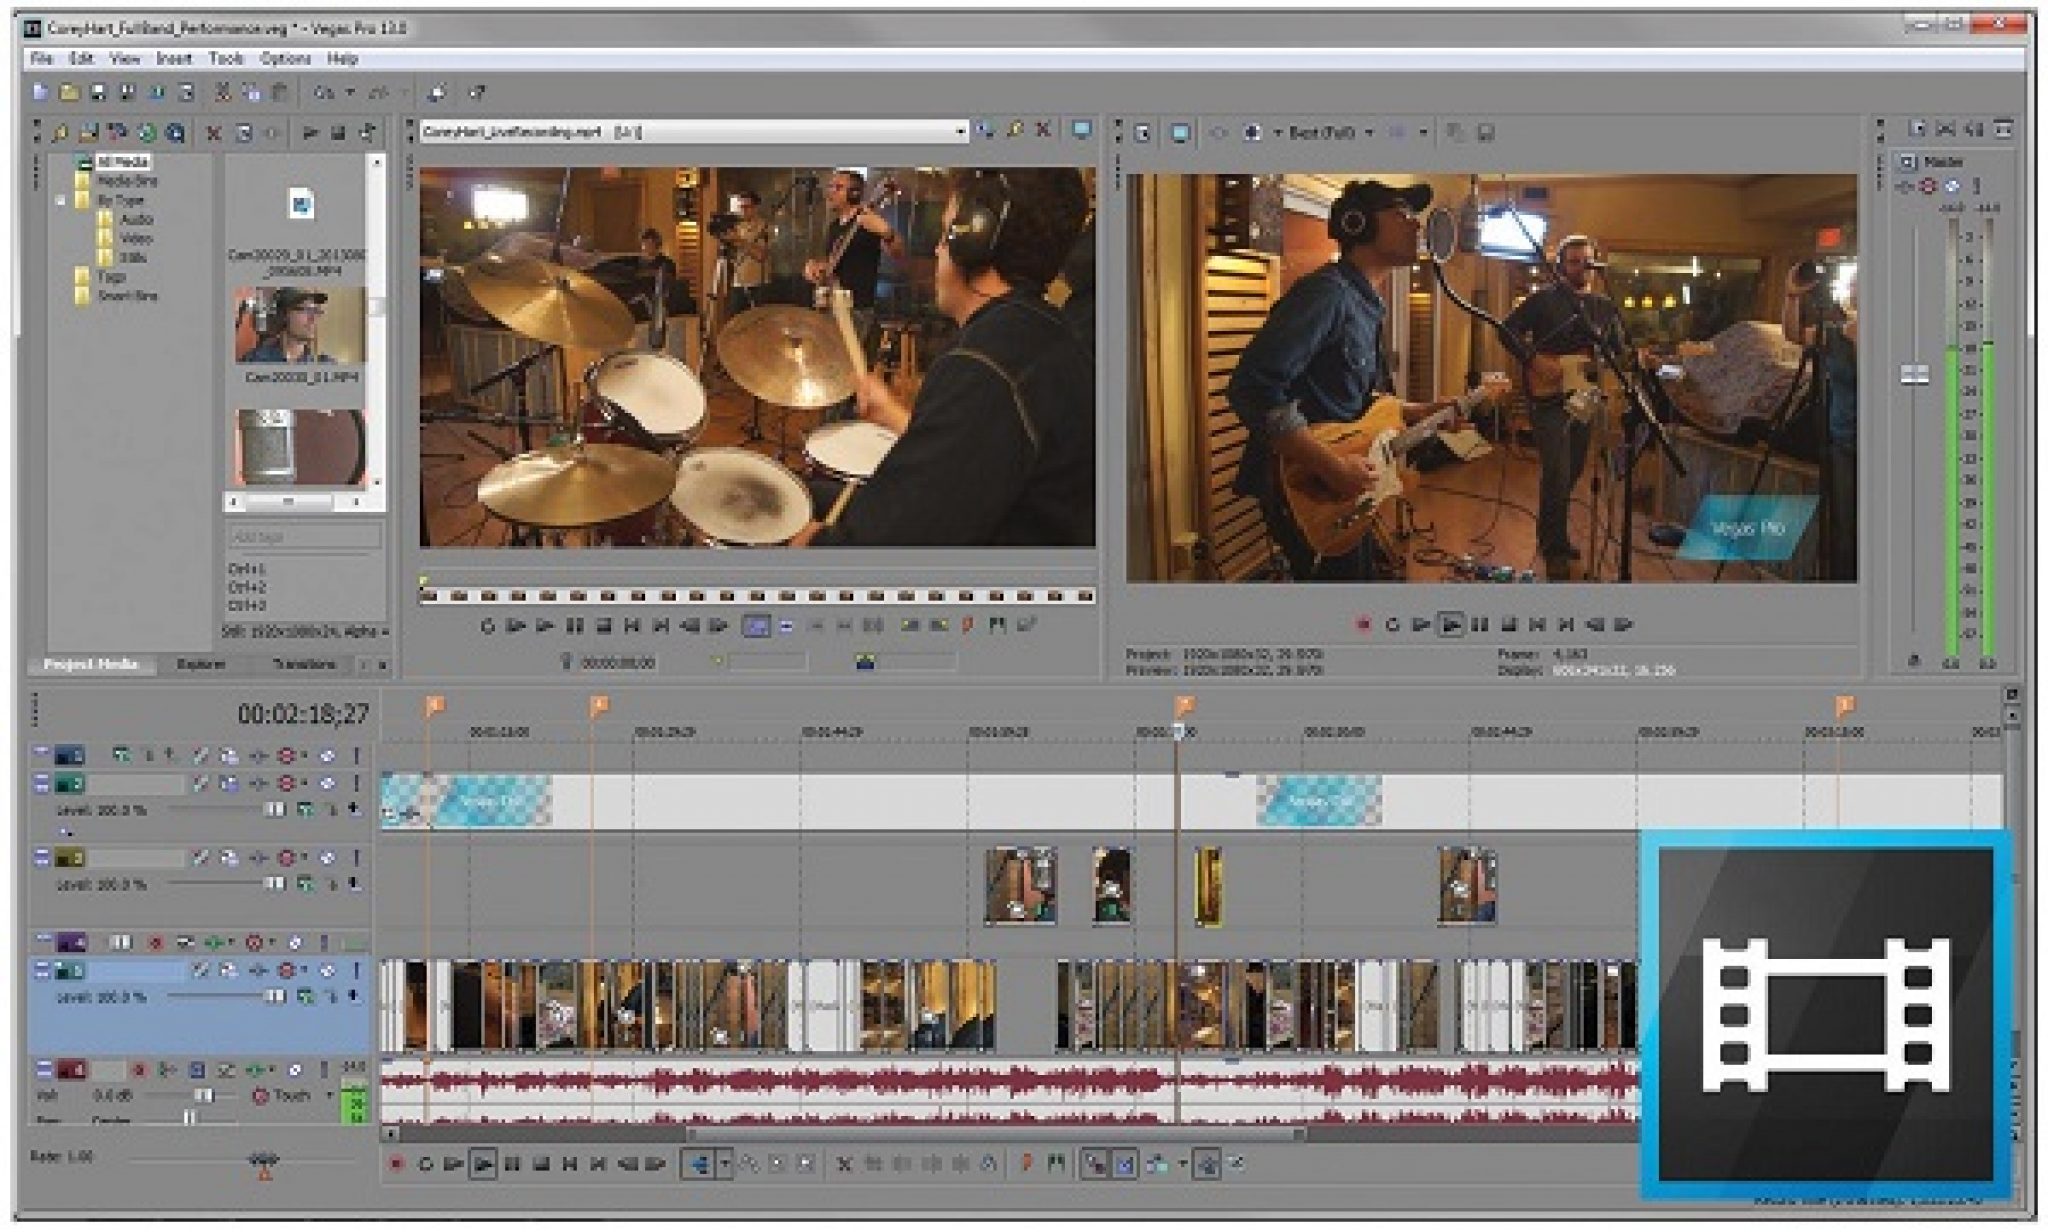2048x1232 pixels.
Task: Open the trimmer media file dropdown
Action: (x=959, y=131)
